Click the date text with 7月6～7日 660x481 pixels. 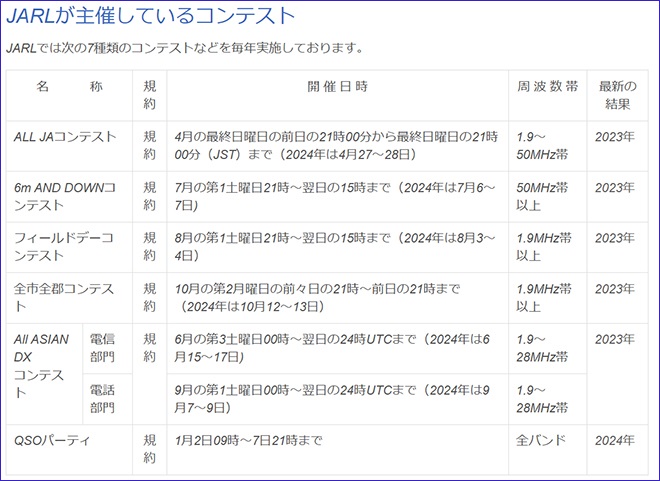335,196
